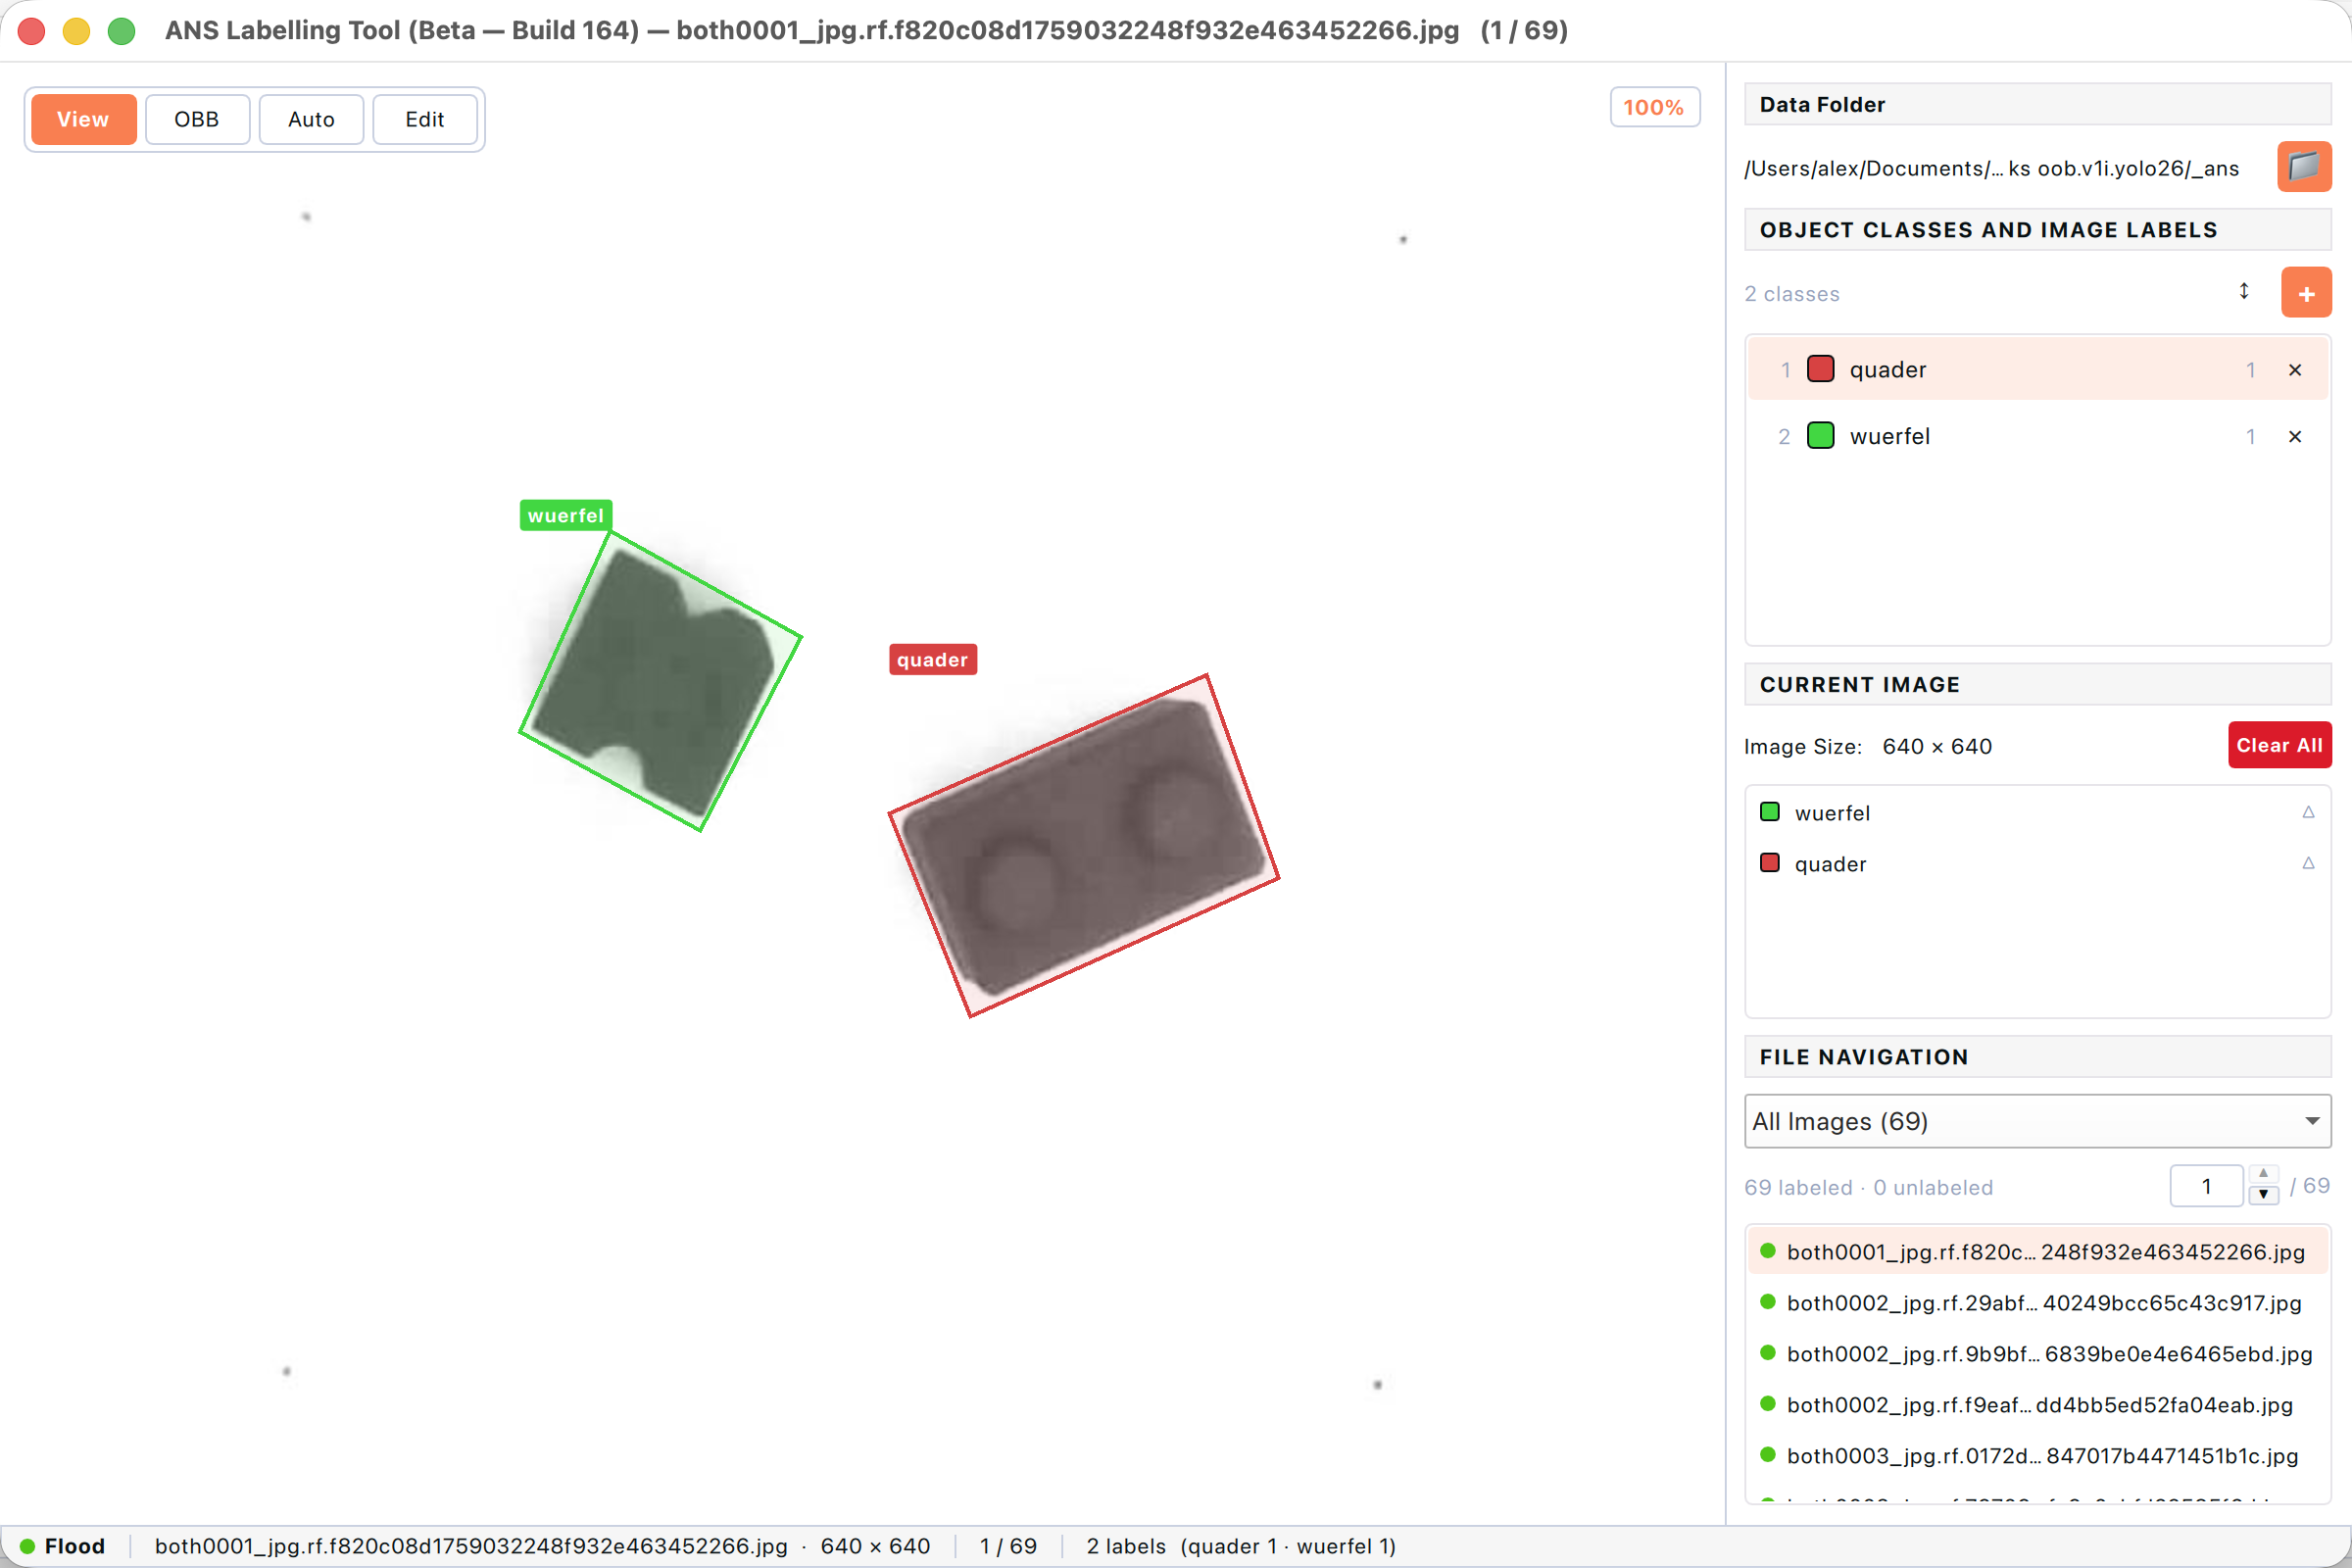
Task: Click the triangle icon next to wuerfel label
Action: pos(2308,812)
